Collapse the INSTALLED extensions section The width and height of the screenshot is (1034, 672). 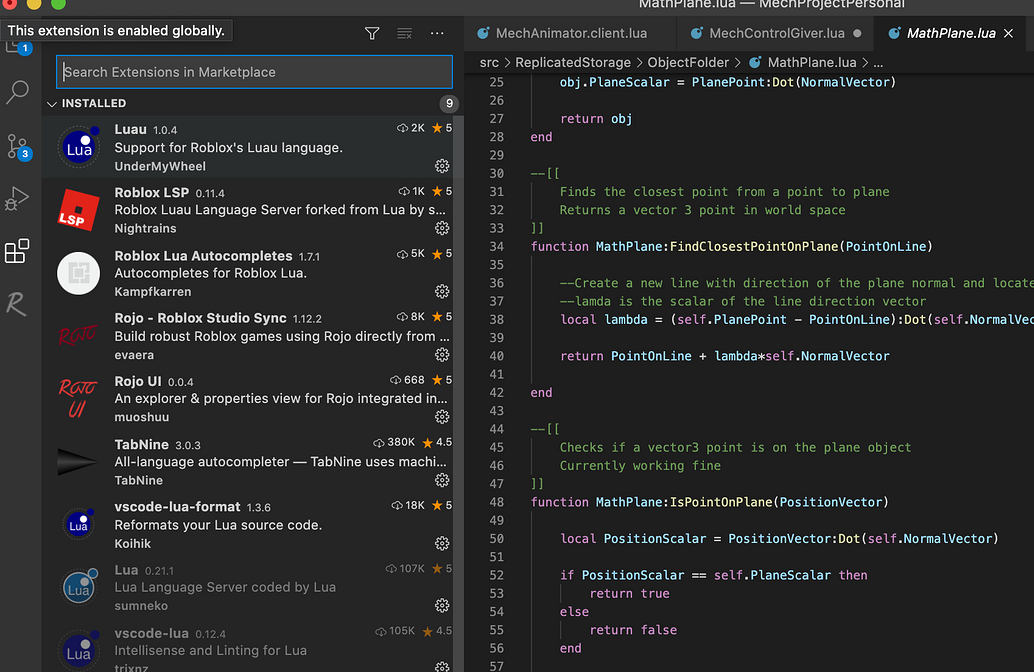click(x=52, y=103)
